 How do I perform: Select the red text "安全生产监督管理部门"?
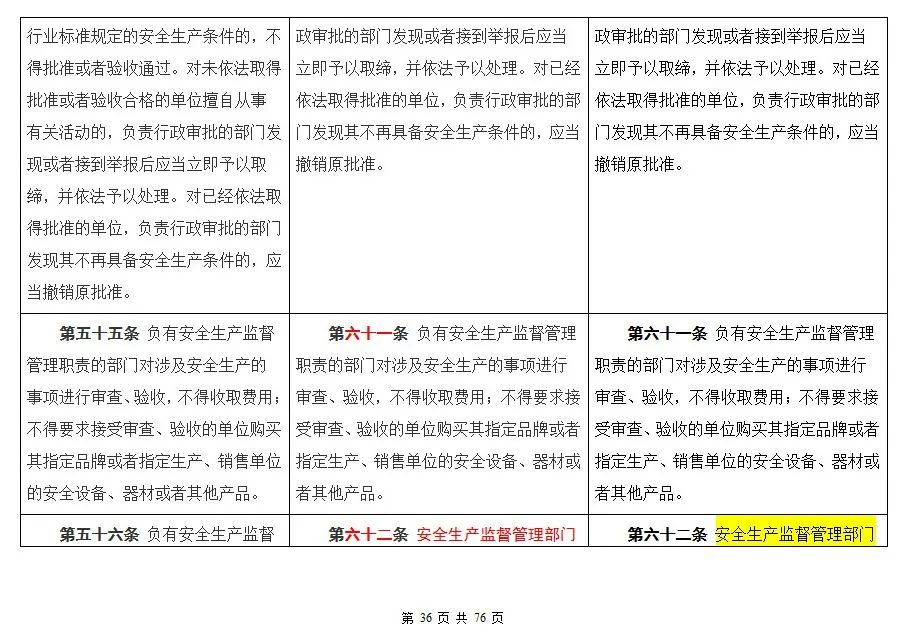(x=496, y=534)
